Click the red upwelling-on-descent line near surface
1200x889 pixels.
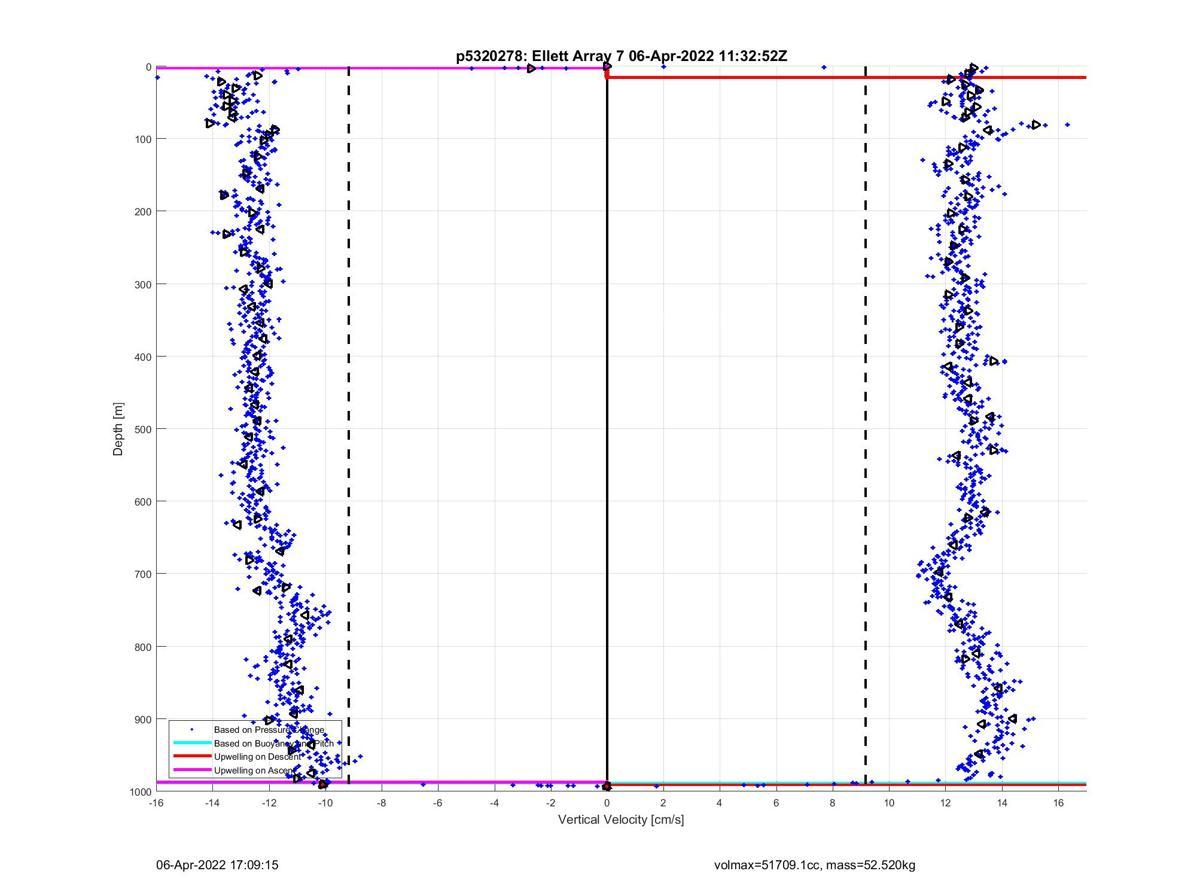(x=846, y=77)
